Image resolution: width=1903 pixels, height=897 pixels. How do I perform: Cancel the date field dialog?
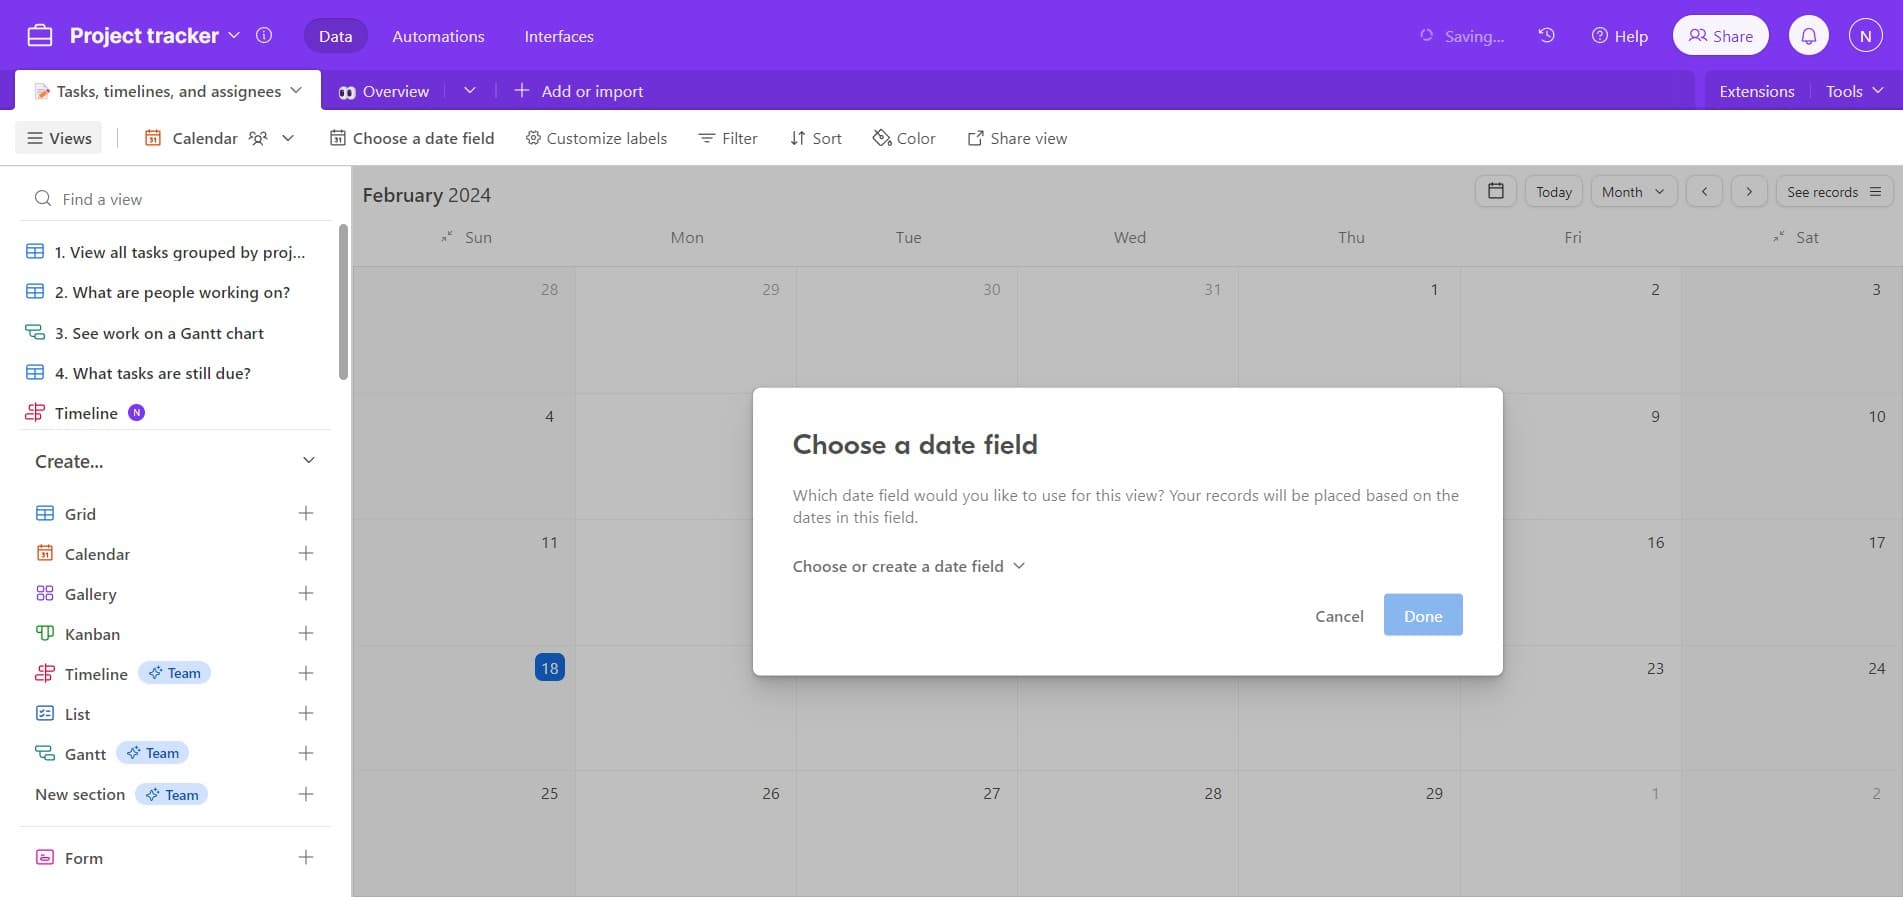point(1339,616)
